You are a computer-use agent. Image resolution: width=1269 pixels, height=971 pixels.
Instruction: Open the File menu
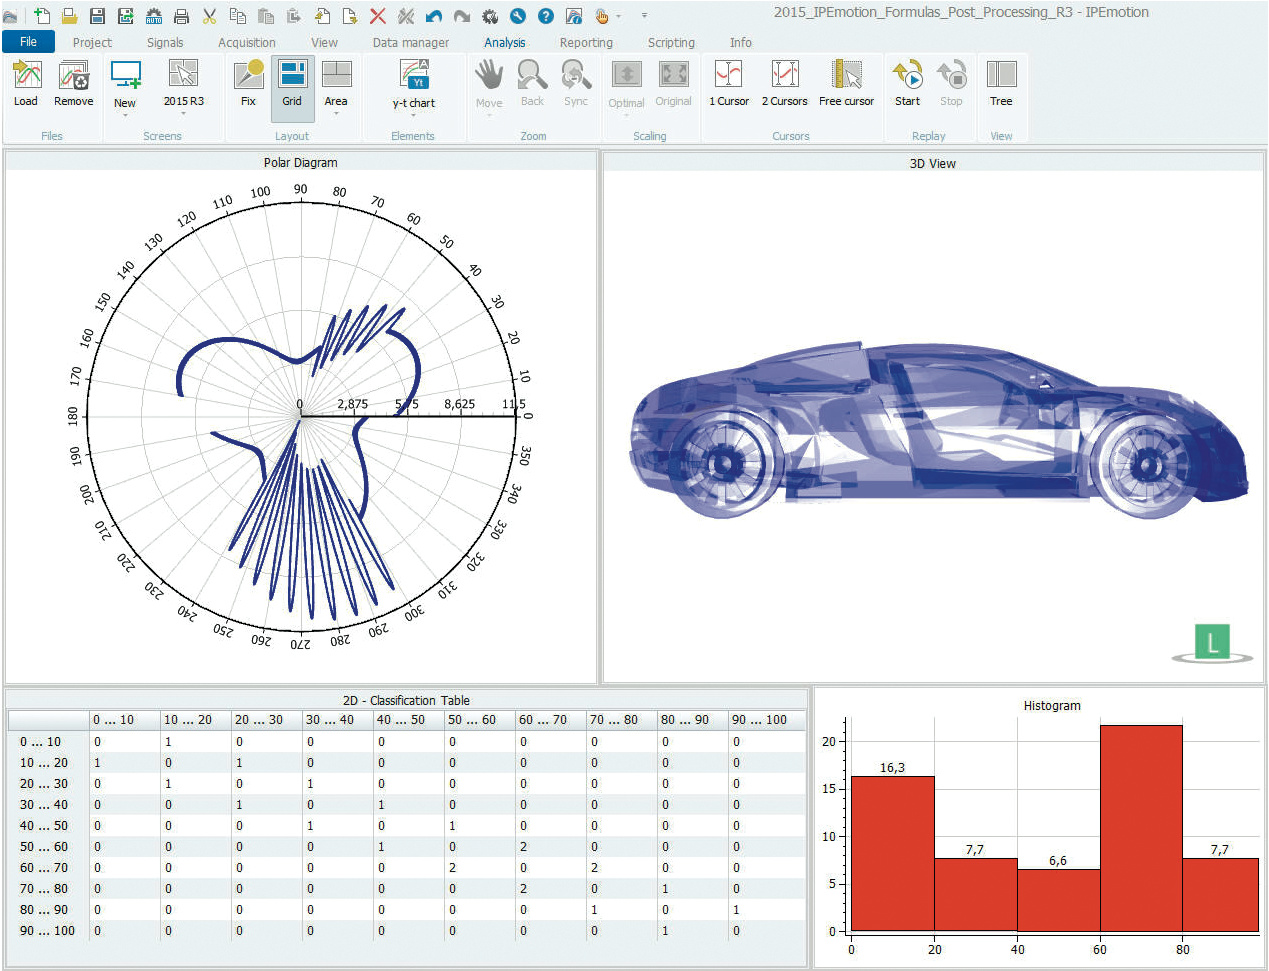pyautogui.click(x=28, y=42)
